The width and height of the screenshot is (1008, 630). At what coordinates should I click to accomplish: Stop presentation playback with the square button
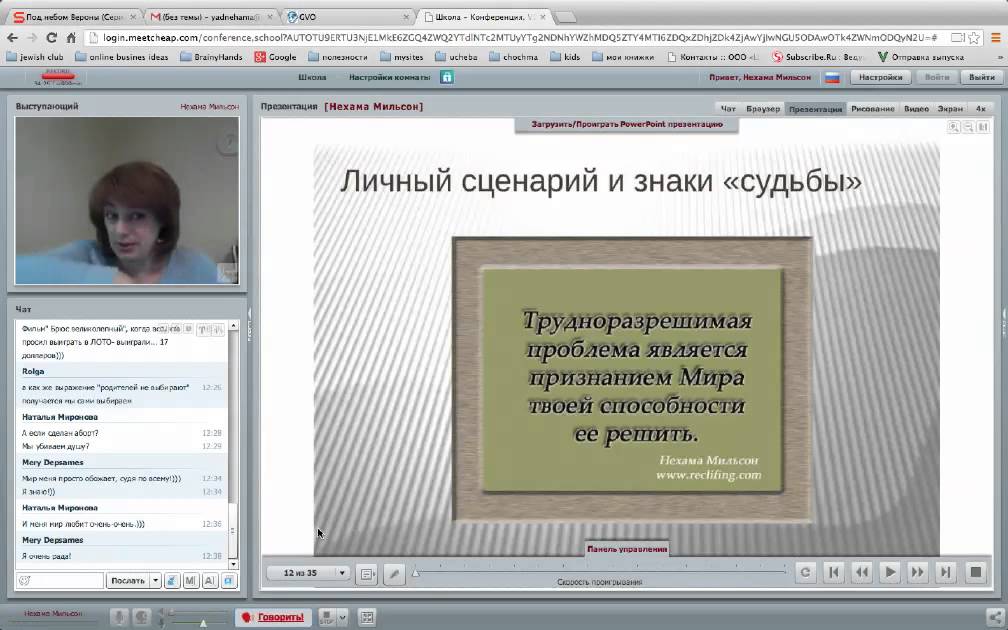[975, 572]
